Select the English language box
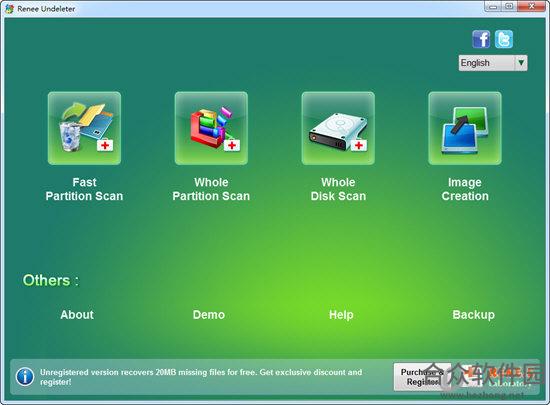550x405 pixels. (493, 63)
